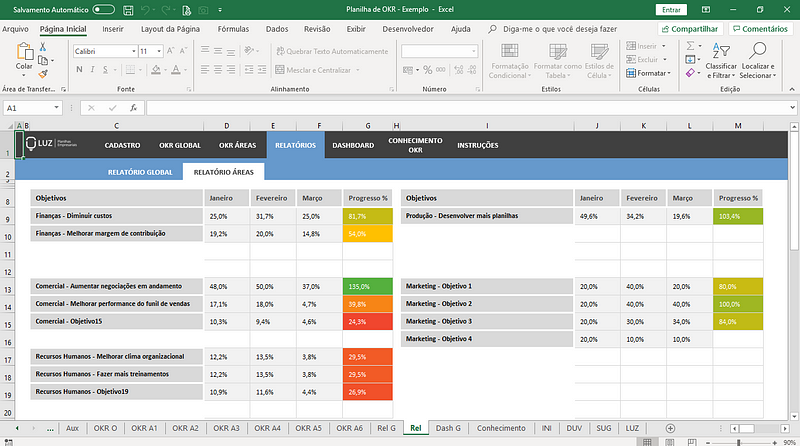Screen dimensions: 800x446
Task: Expand the Calibri font name dropdown
Action: click(x=134, y=51)
